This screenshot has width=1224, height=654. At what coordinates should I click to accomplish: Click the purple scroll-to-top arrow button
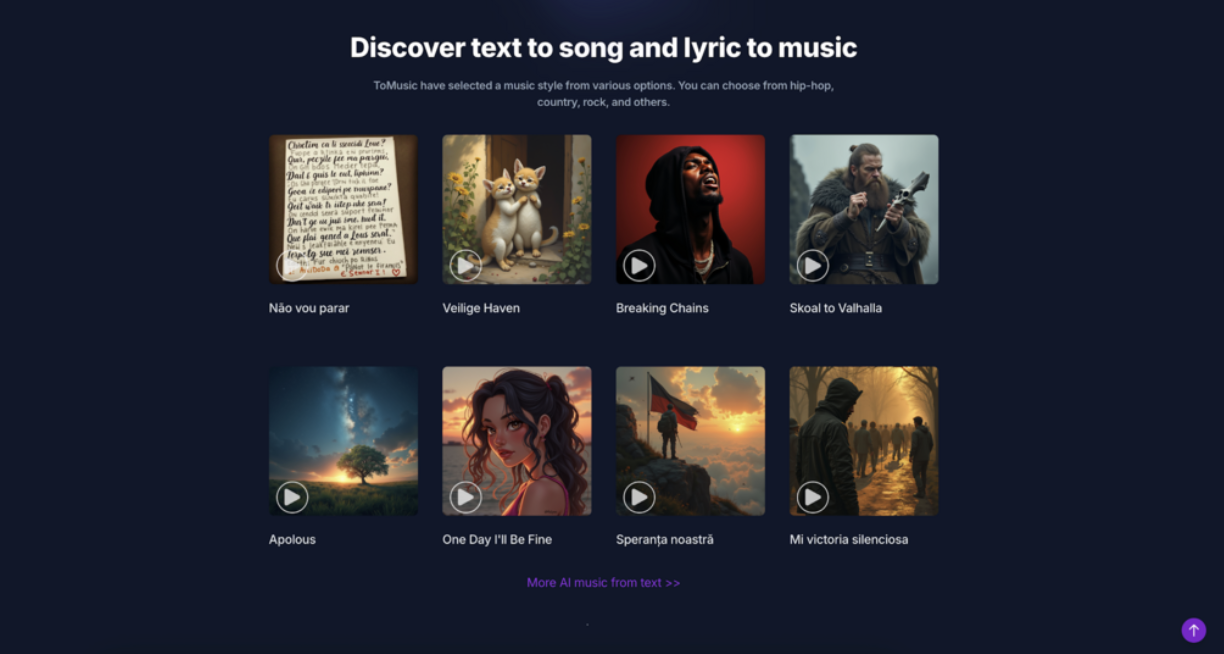coord(1193,630)
